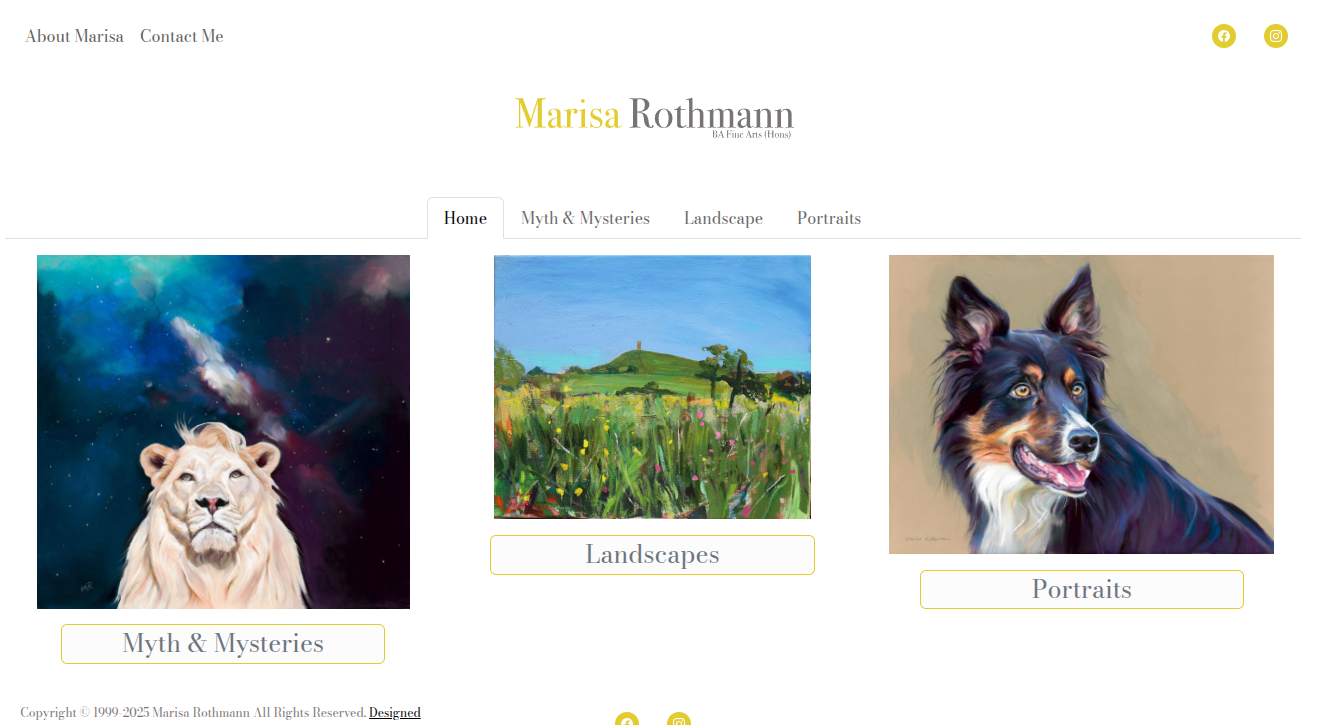Click the footer Facebook icon

(x=627, y=719)
